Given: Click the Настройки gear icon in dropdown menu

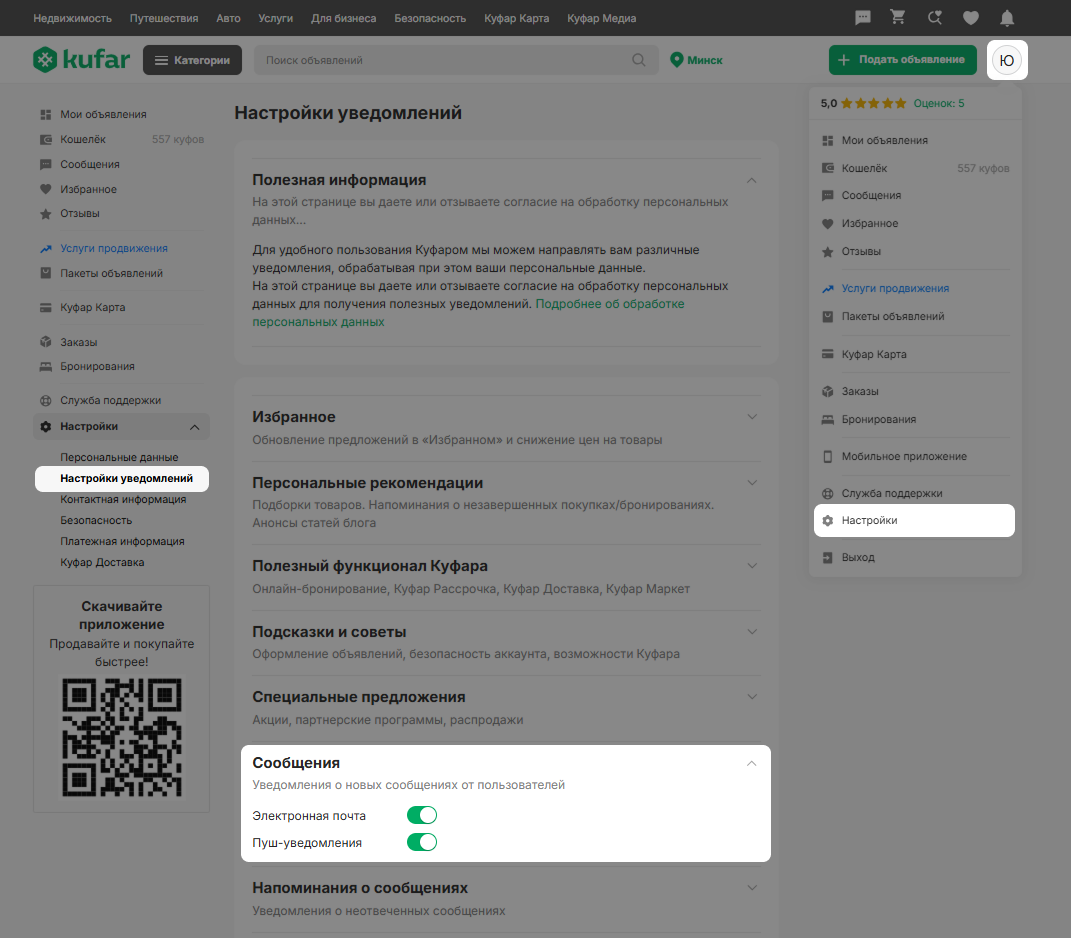Looking at the screenshot, I should (828, 521).
